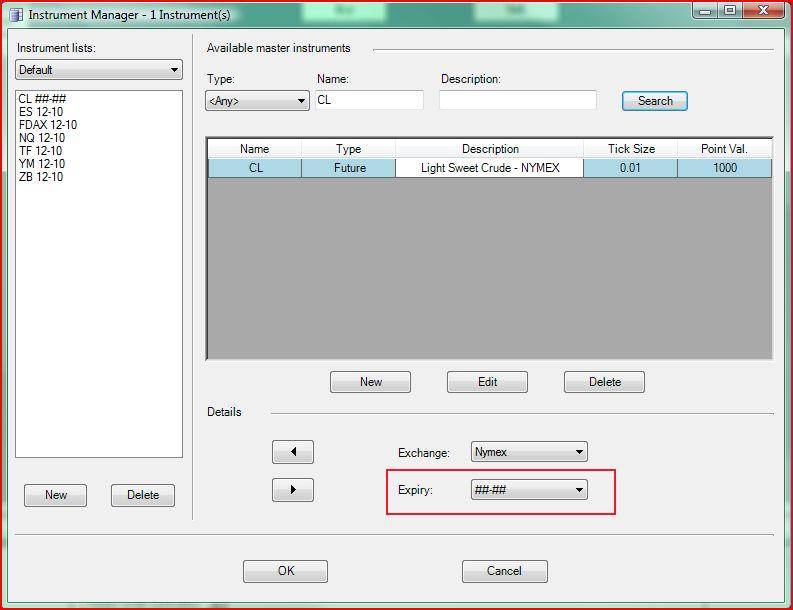793x610 pixels.
Task: Click the Point Val. column header
Action: pyautogui.click(x=724, y=149)
